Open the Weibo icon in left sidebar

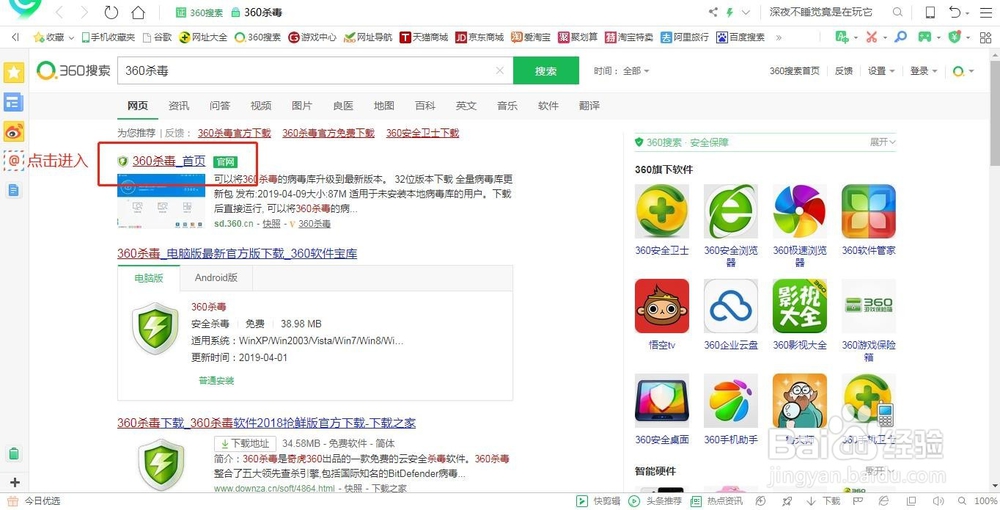[x=13, y=131]
